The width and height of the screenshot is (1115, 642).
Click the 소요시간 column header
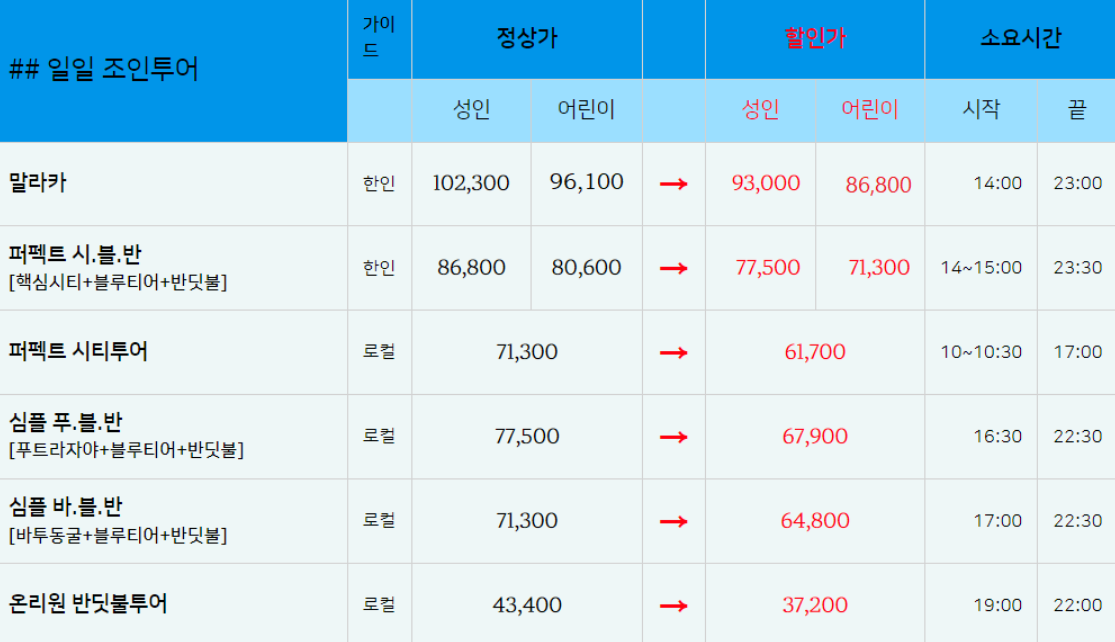1020,39
